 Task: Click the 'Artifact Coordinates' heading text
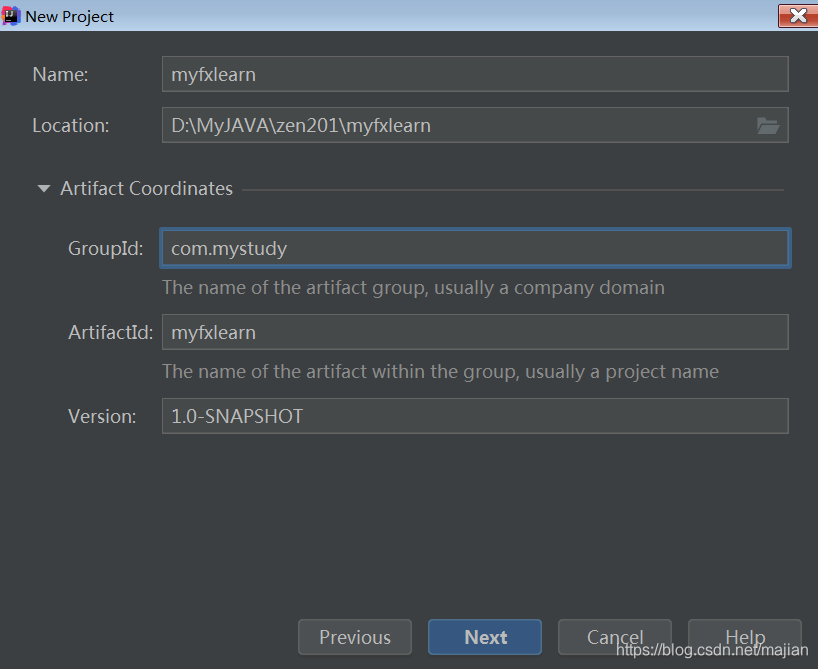point(147,188)
